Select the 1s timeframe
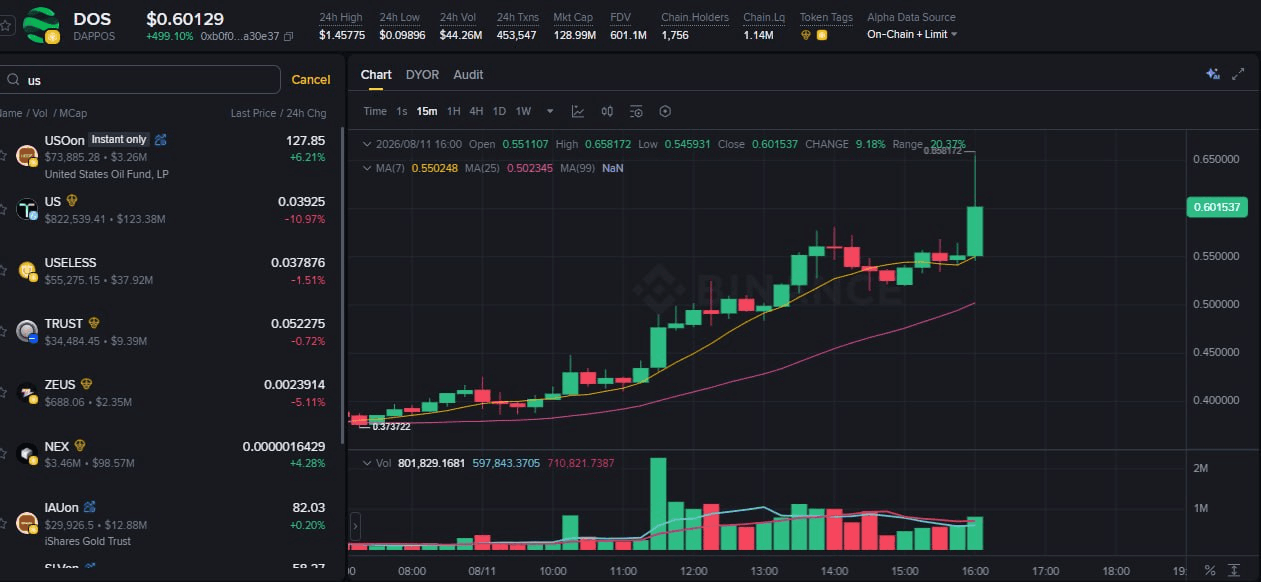This screenshot has width=1261, height=582. (402, 111)
